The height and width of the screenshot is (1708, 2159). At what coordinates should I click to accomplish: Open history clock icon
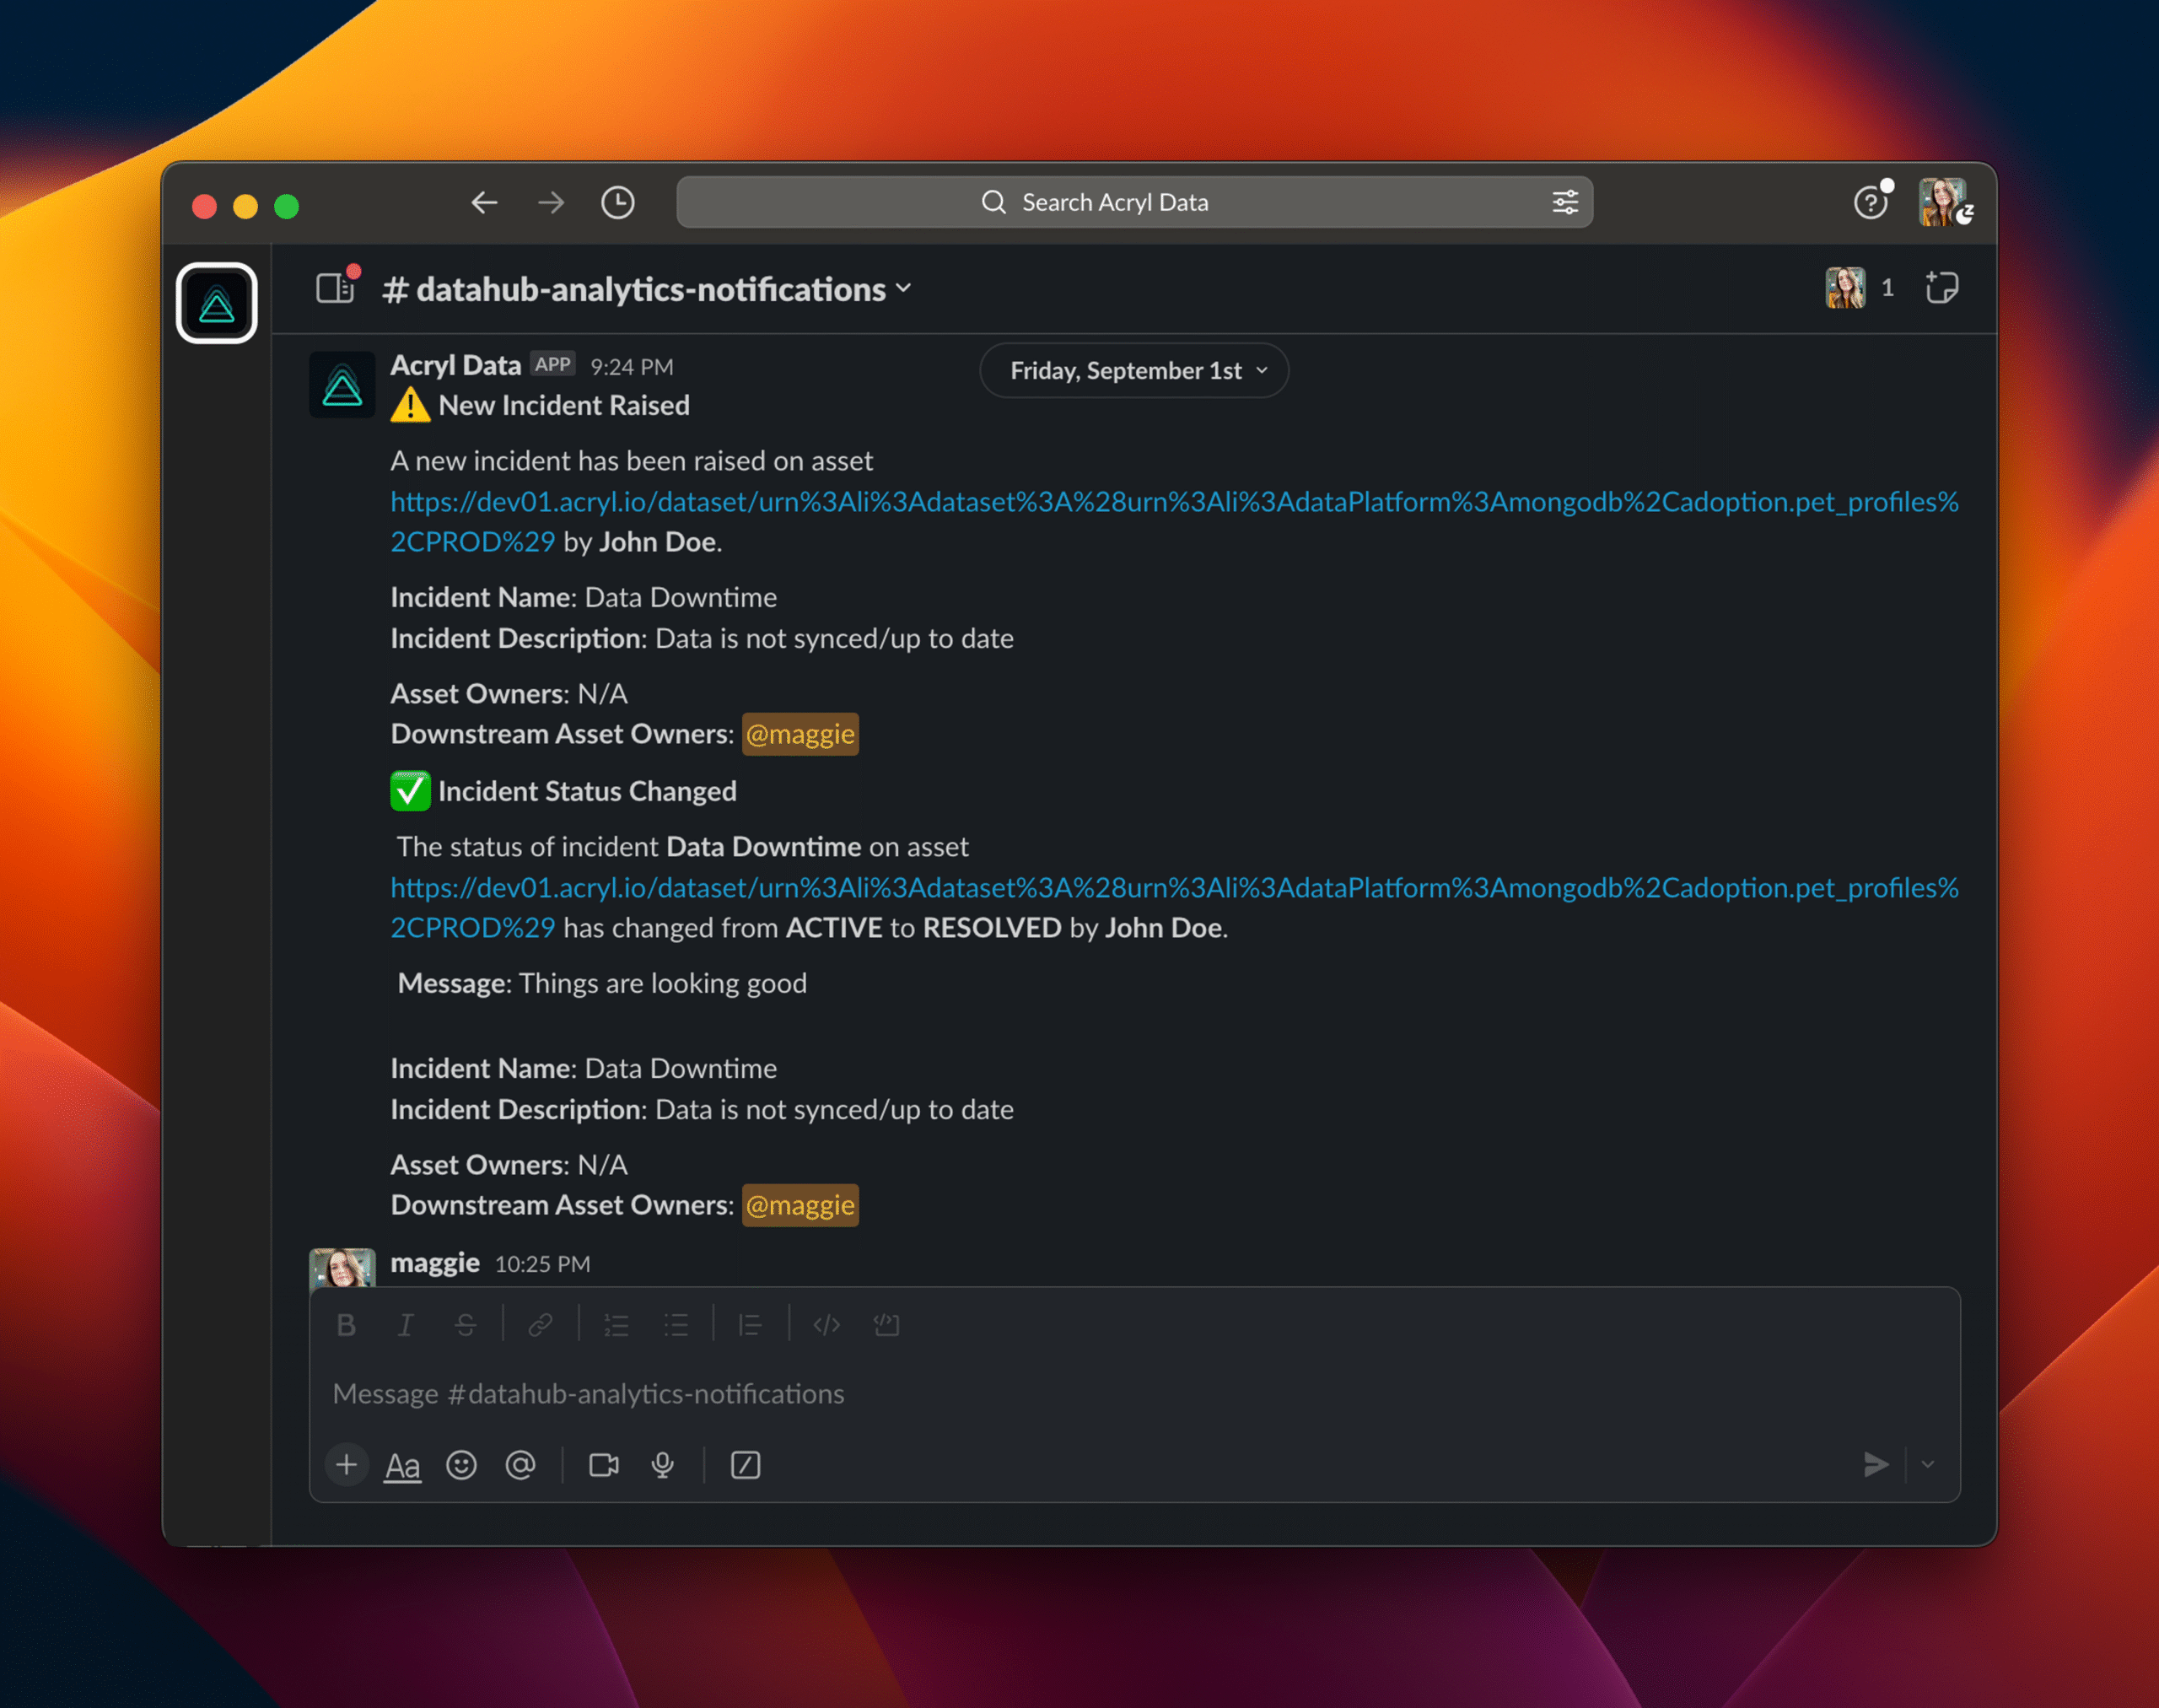618,203
